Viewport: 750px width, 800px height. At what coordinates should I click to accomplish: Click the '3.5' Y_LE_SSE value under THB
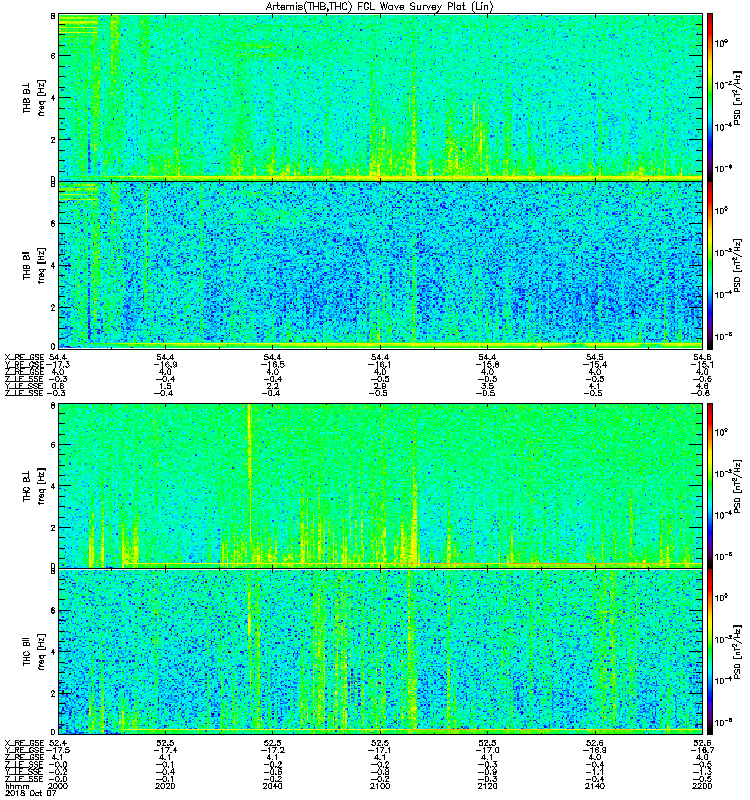[487, 386]
